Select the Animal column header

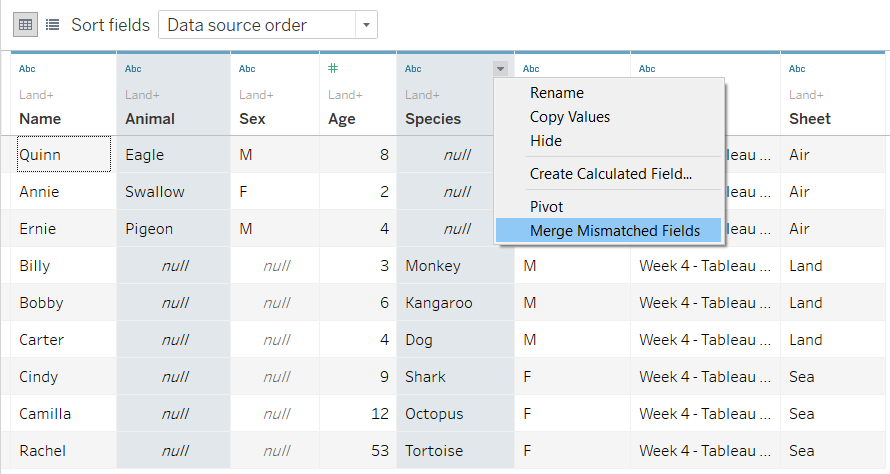(x=150, y=119)
